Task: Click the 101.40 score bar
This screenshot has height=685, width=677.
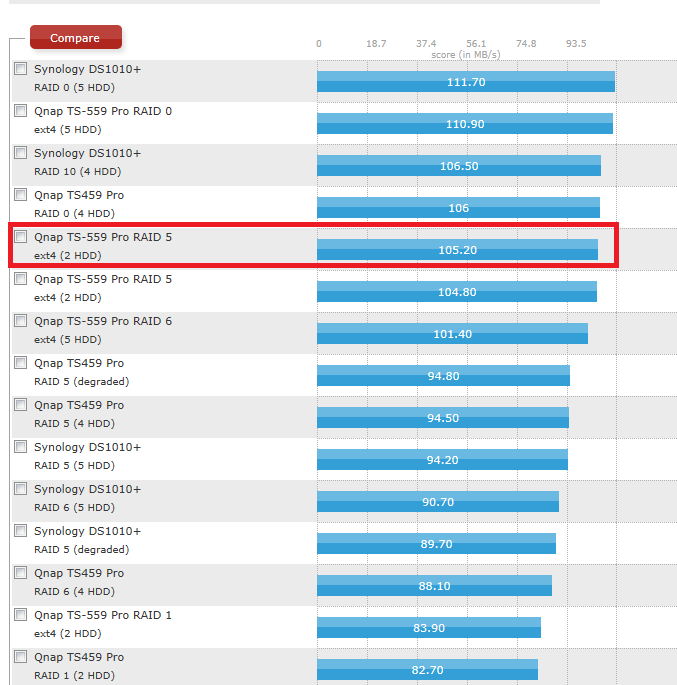Action: click(x=452, y=334)
